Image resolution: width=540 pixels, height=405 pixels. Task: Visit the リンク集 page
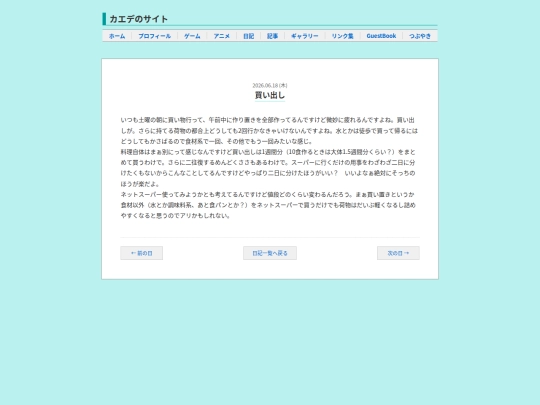[343, 36]
